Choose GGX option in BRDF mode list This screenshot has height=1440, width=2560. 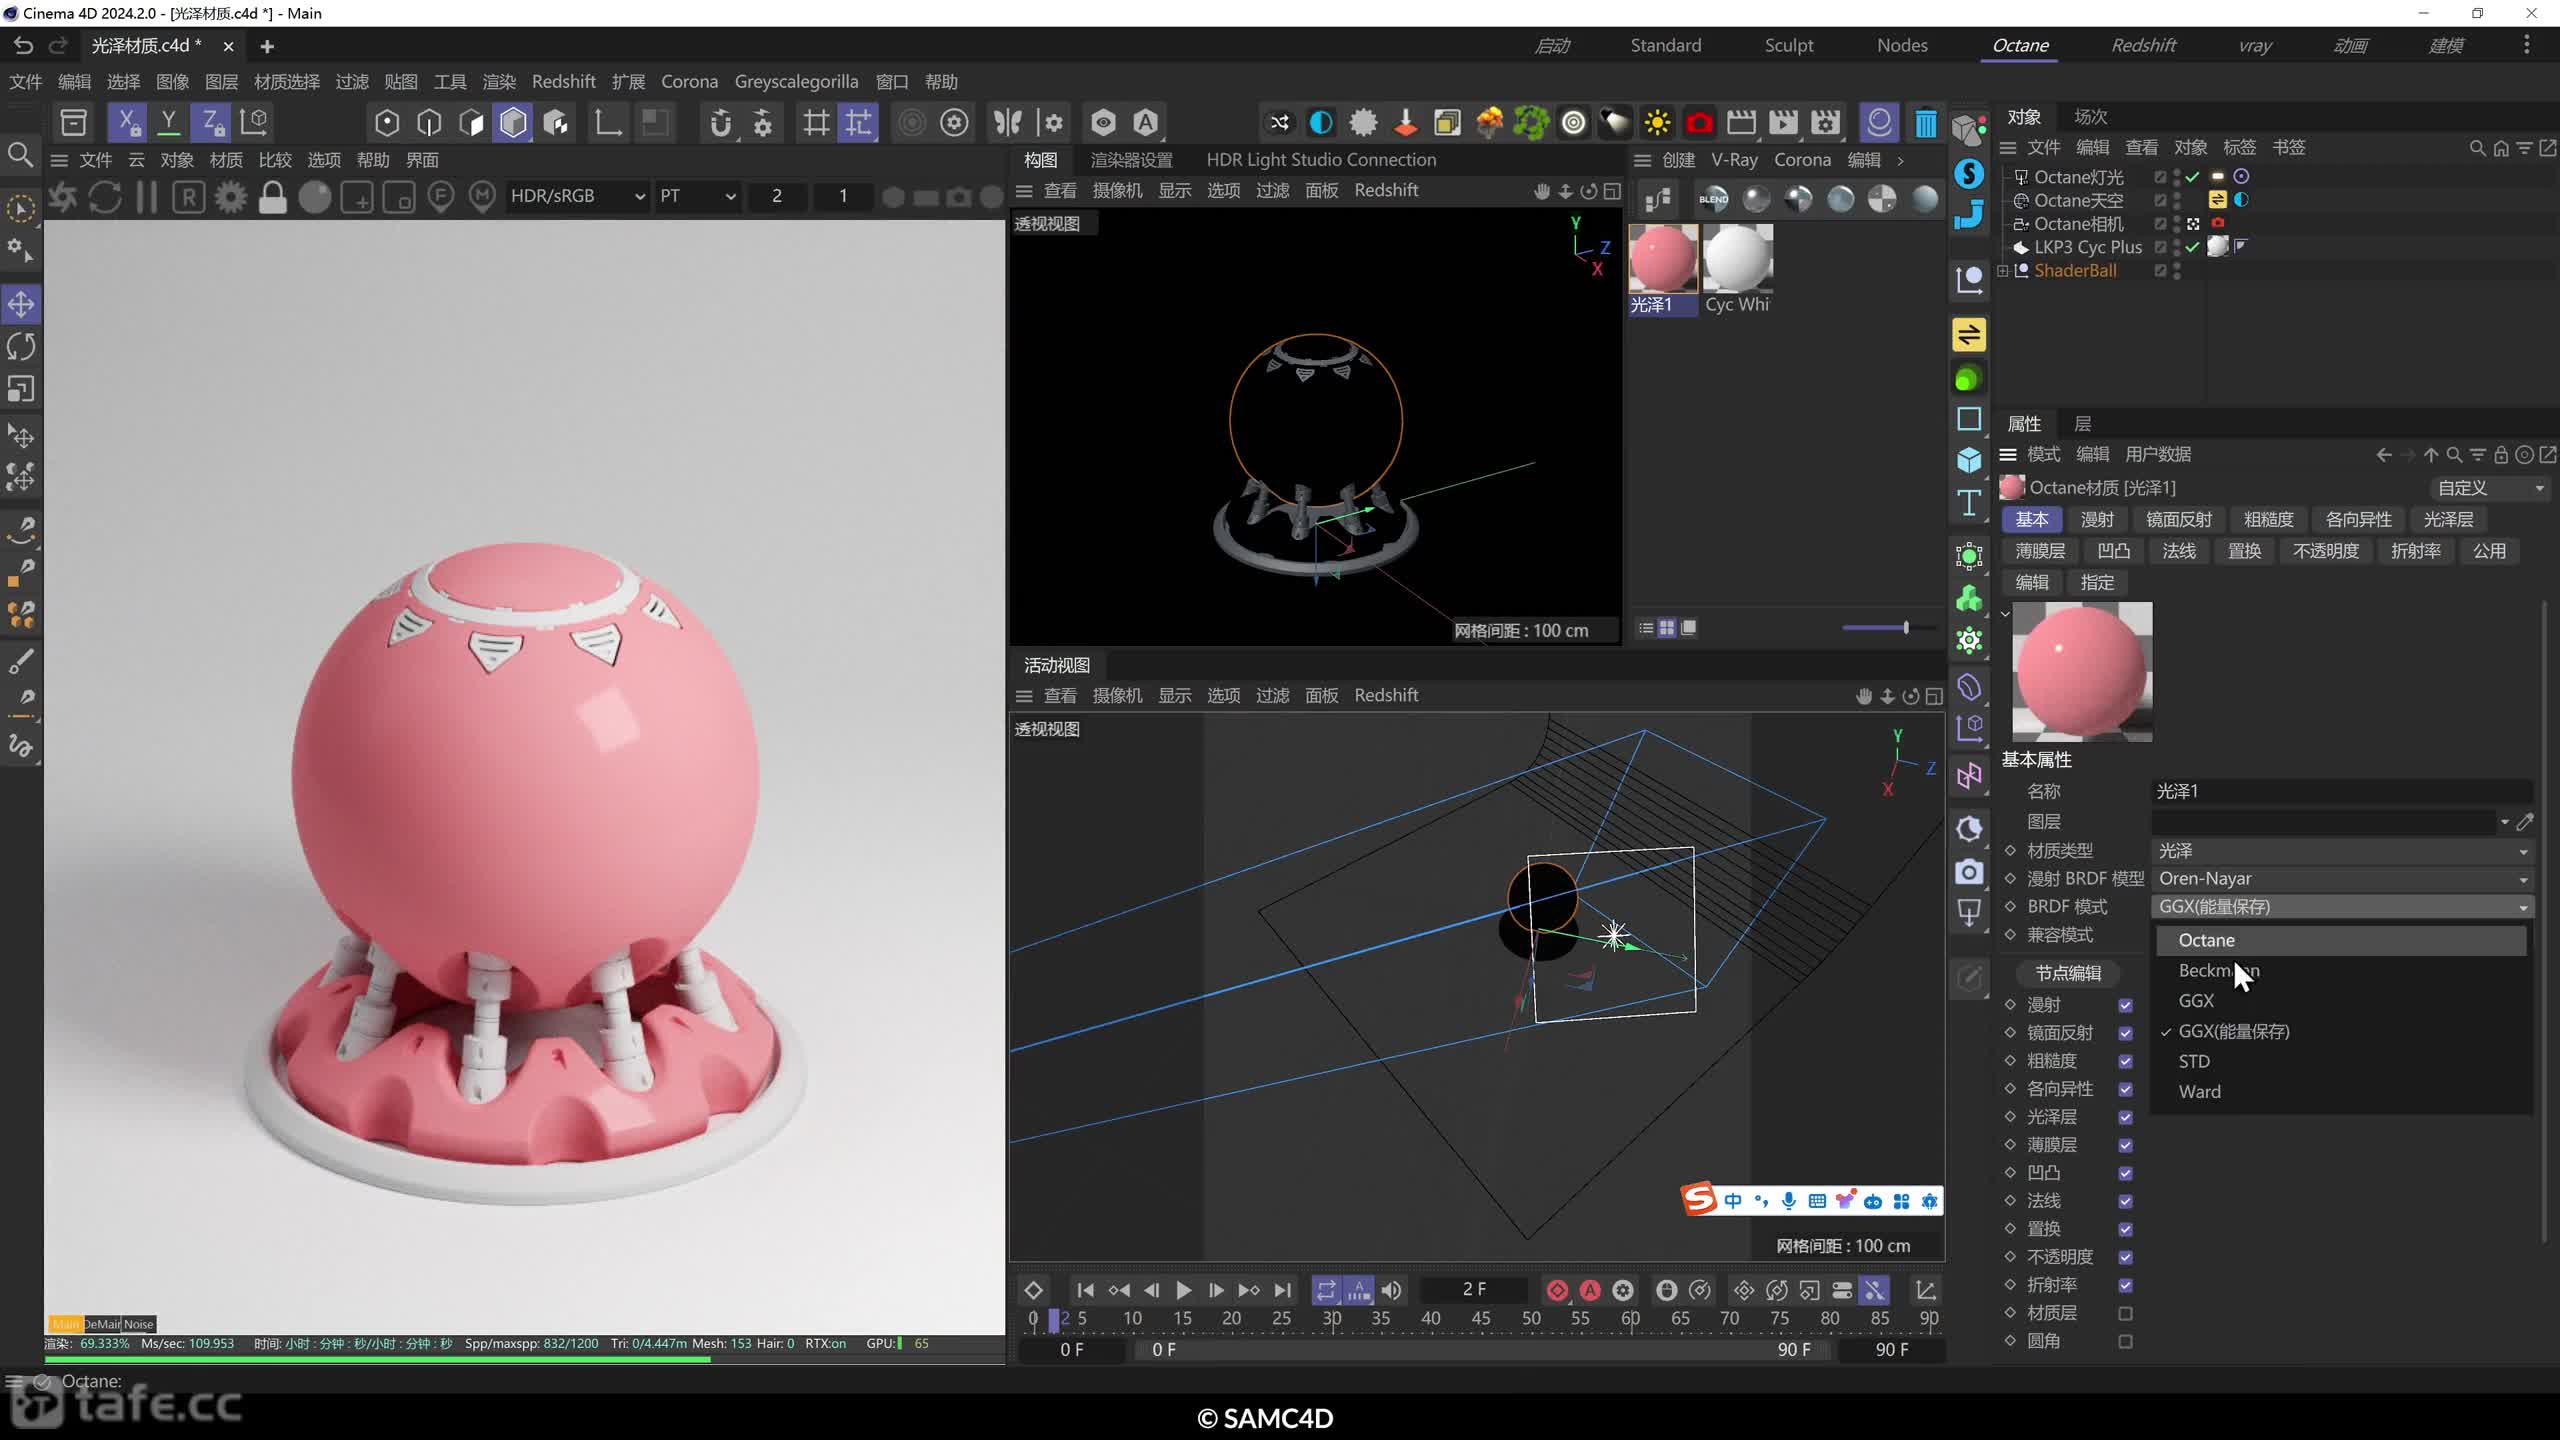pyautogui.click(x=2341, y=1001)
